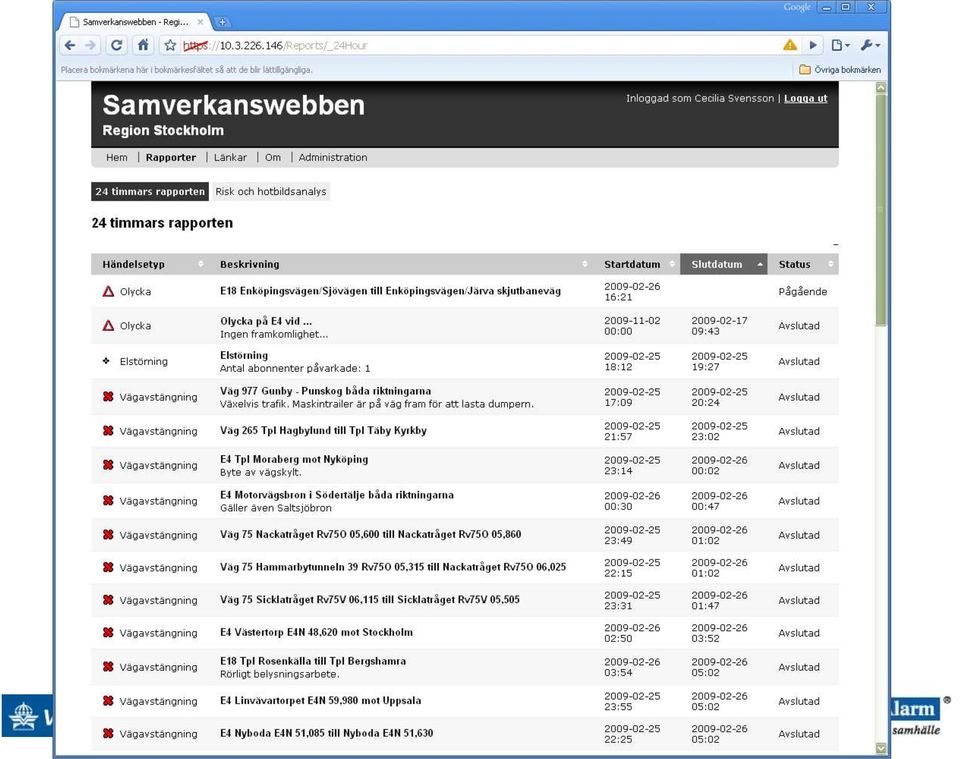
Task: Click road closure icon for Väg 75 Nackatråget 05,600
Action: 108,535
